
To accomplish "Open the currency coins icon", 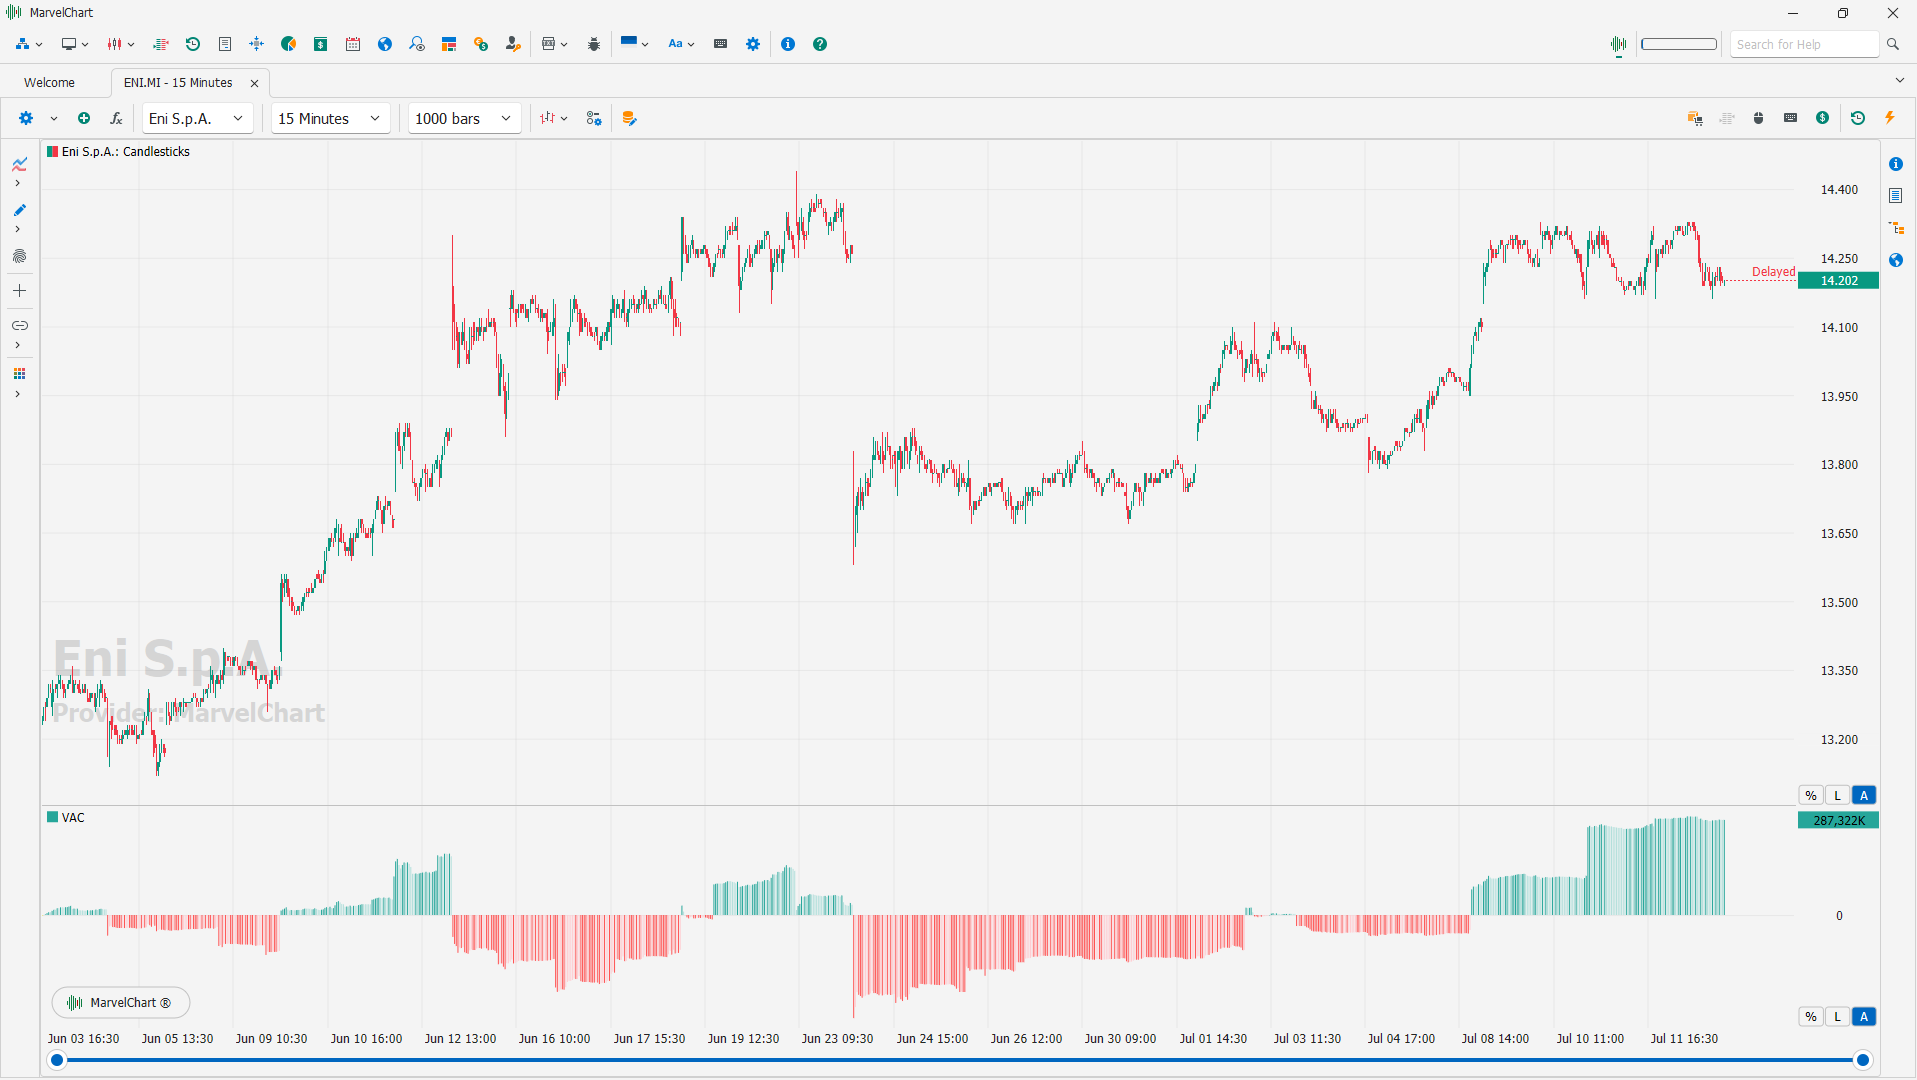I will (x=481, y=44).
